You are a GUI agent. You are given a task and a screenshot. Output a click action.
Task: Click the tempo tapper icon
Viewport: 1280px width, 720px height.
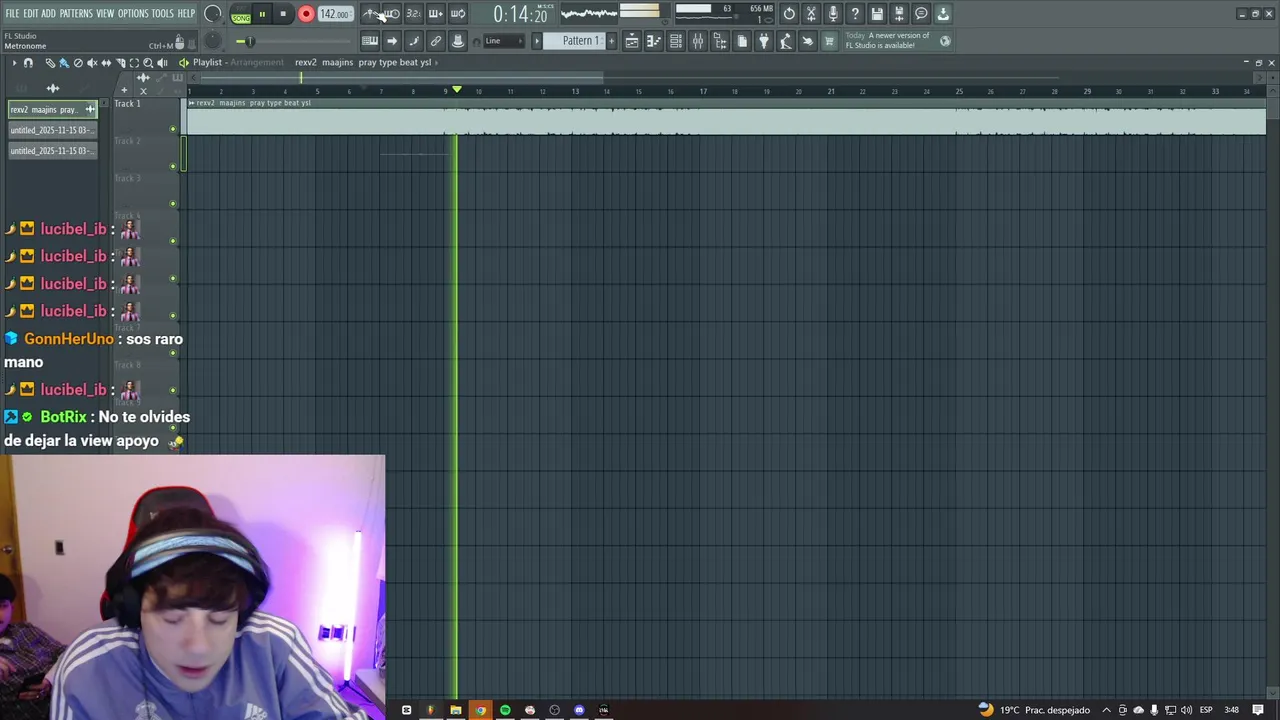point(786,41)
